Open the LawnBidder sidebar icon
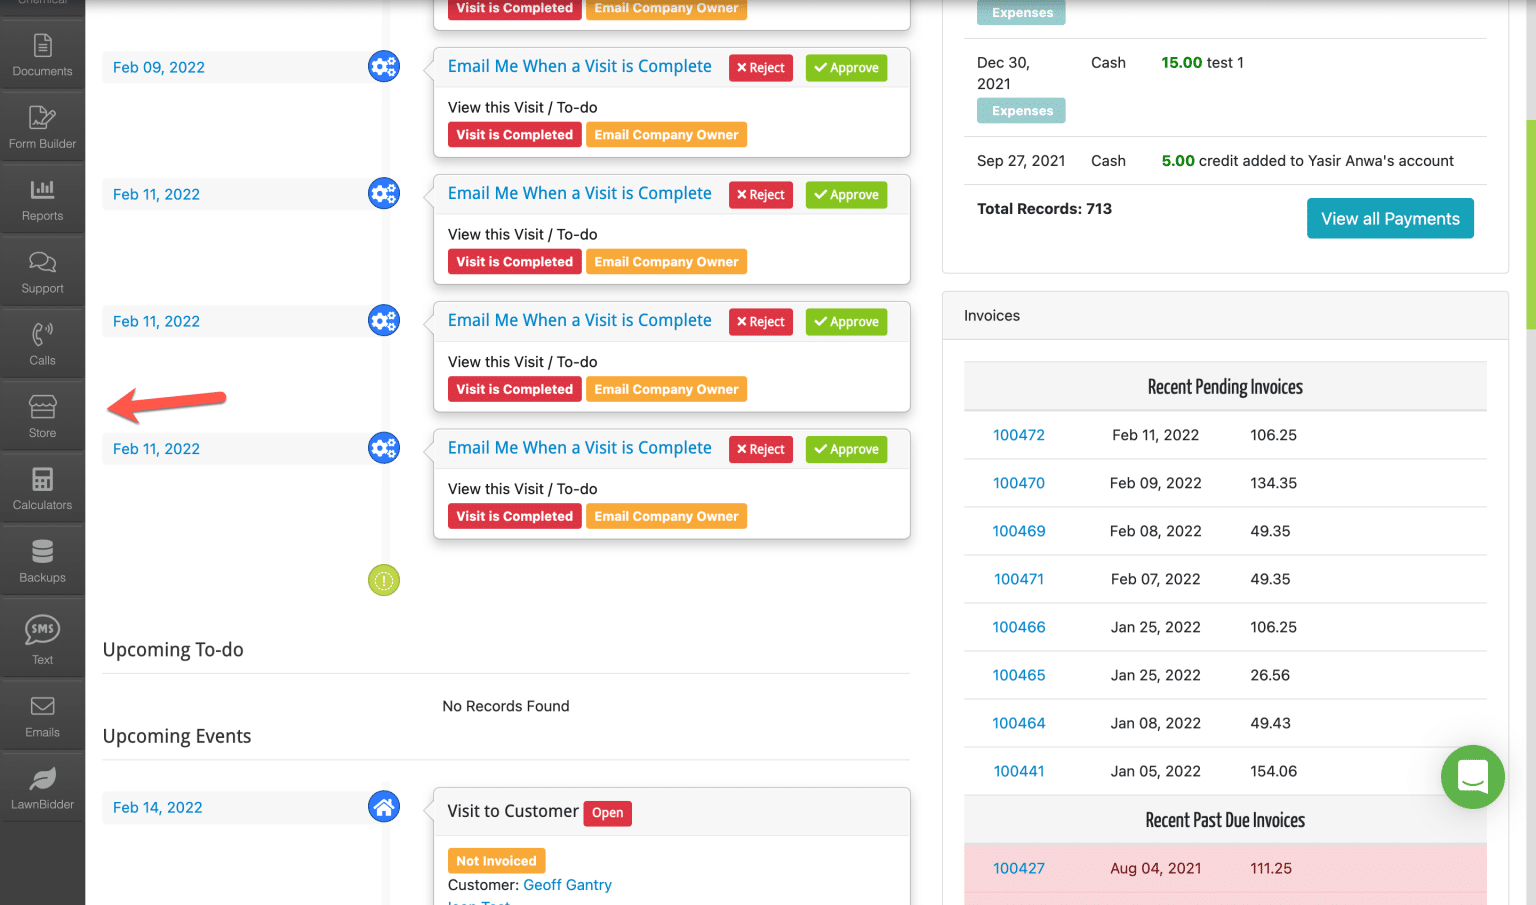Viewport: 1536px width, 905px height. (42, 788)
